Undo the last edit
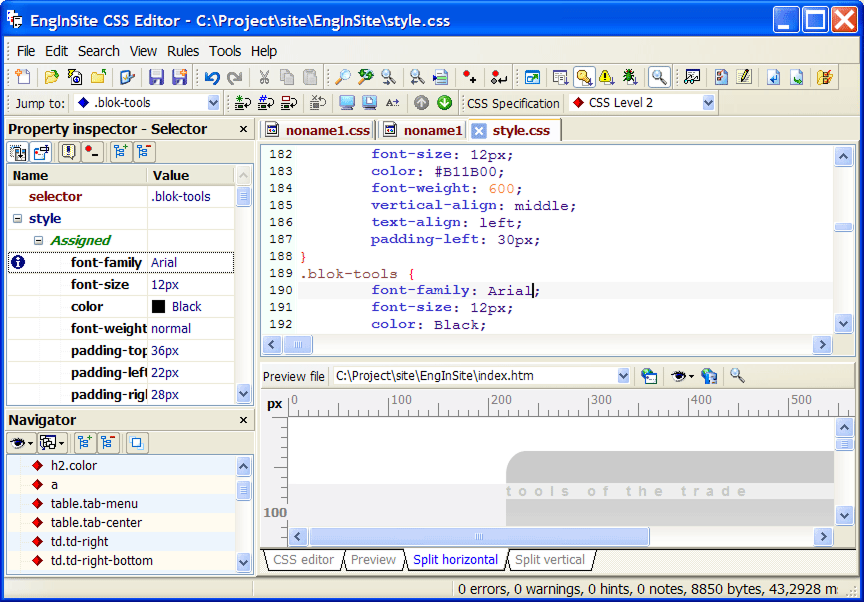 tap(212, 77)
